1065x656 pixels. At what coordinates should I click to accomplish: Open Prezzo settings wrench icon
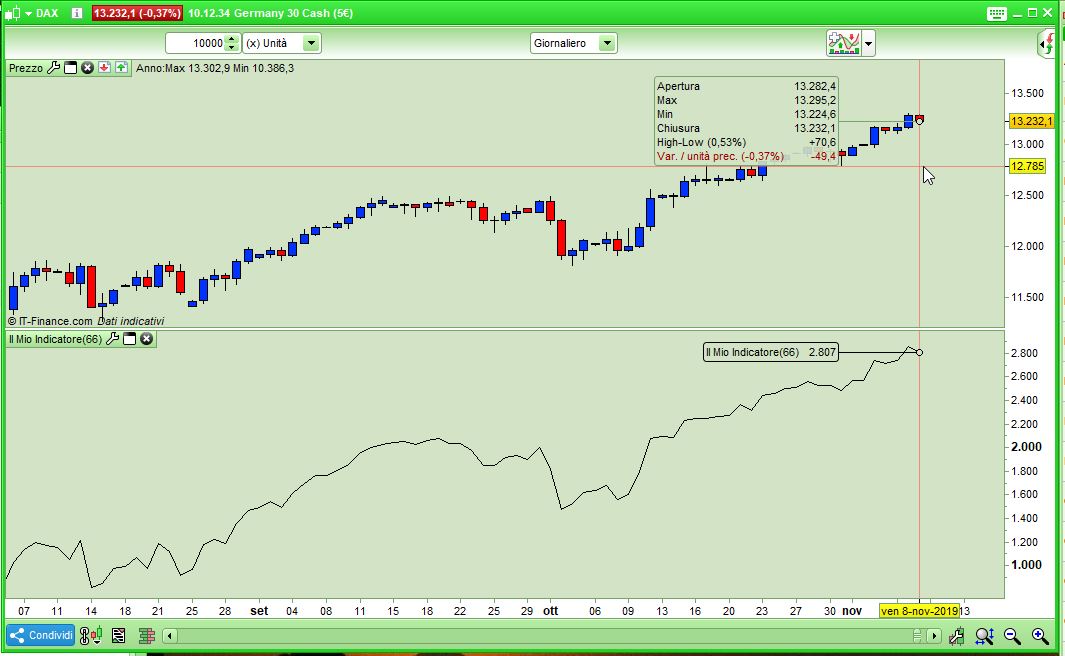click(54, 67)
